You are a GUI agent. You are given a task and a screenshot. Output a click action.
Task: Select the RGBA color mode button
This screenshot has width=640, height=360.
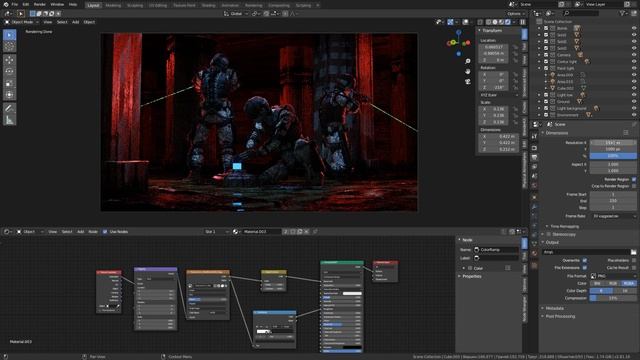pos(629,283)
